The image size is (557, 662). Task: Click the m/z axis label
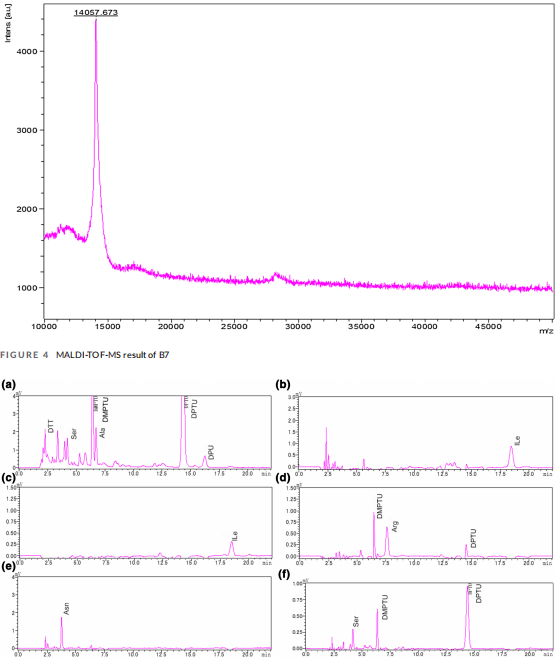(x=546, y=331)
